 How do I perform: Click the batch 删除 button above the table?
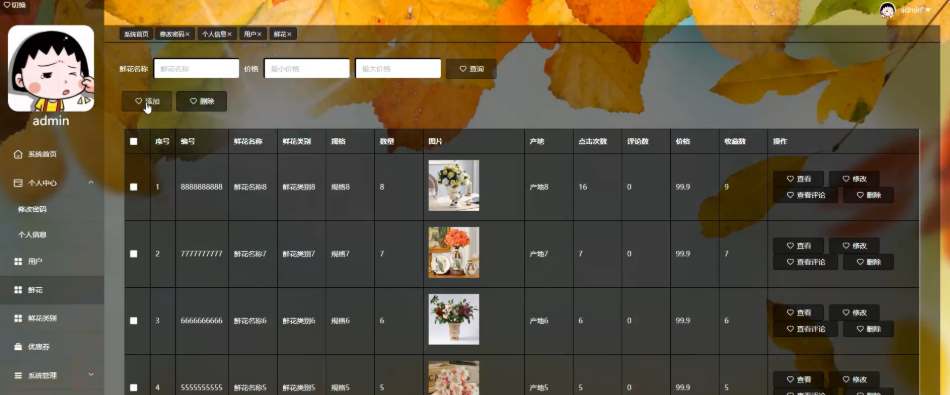[202, 101]
